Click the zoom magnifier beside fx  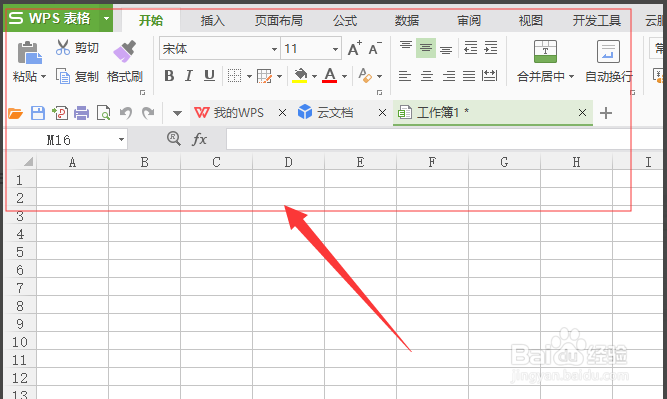click(x=174, y=138)
